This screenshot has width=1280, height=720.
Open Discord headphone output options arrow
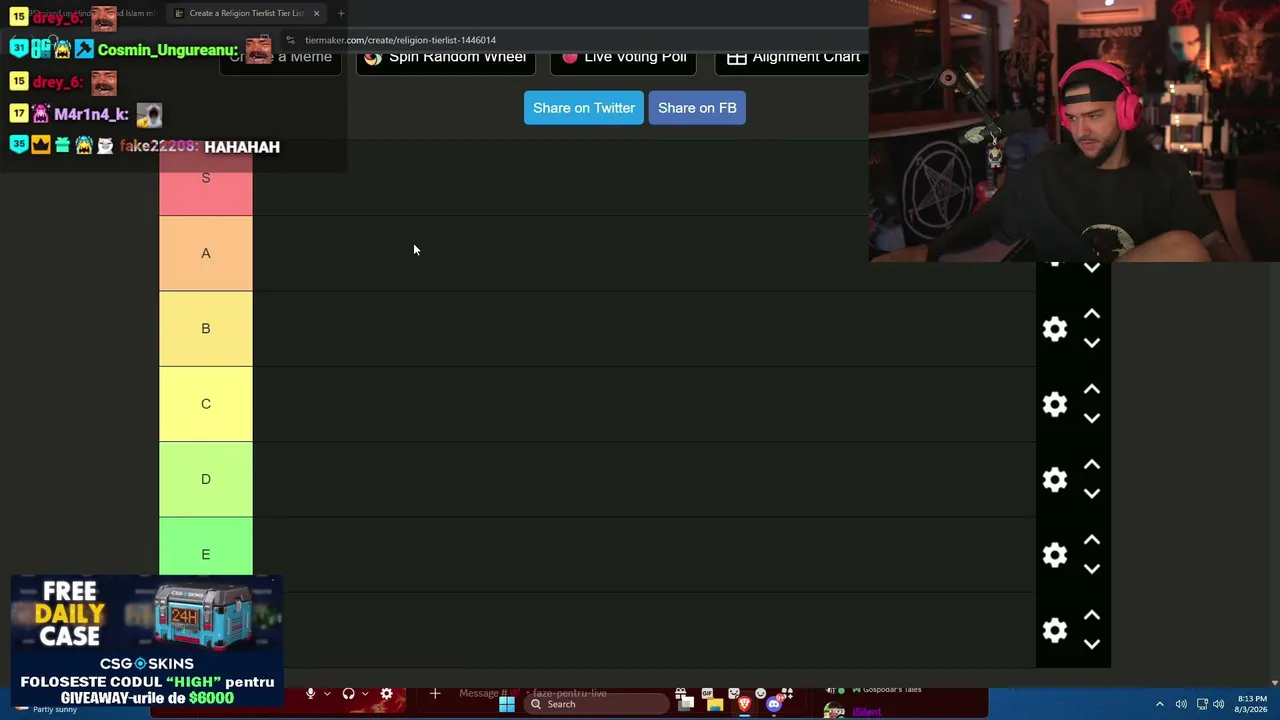365,694
